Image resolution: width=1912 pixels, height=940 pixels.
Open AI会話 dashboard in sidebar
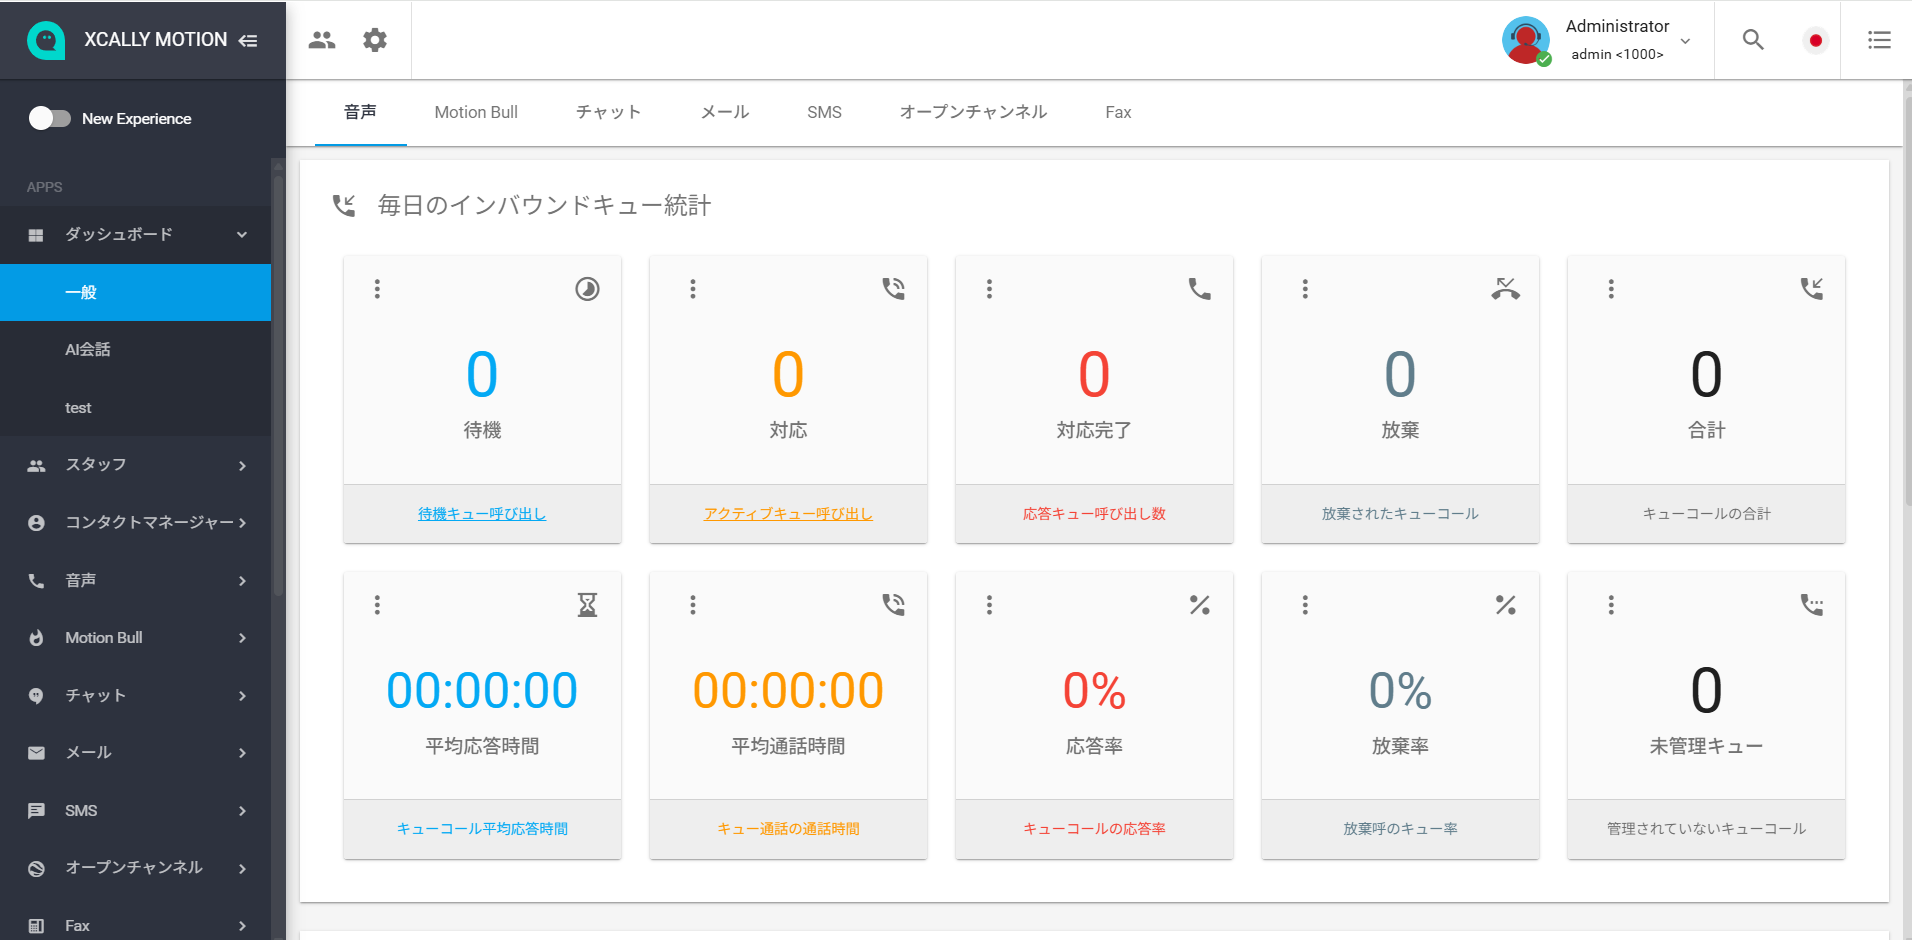(135, 350)
